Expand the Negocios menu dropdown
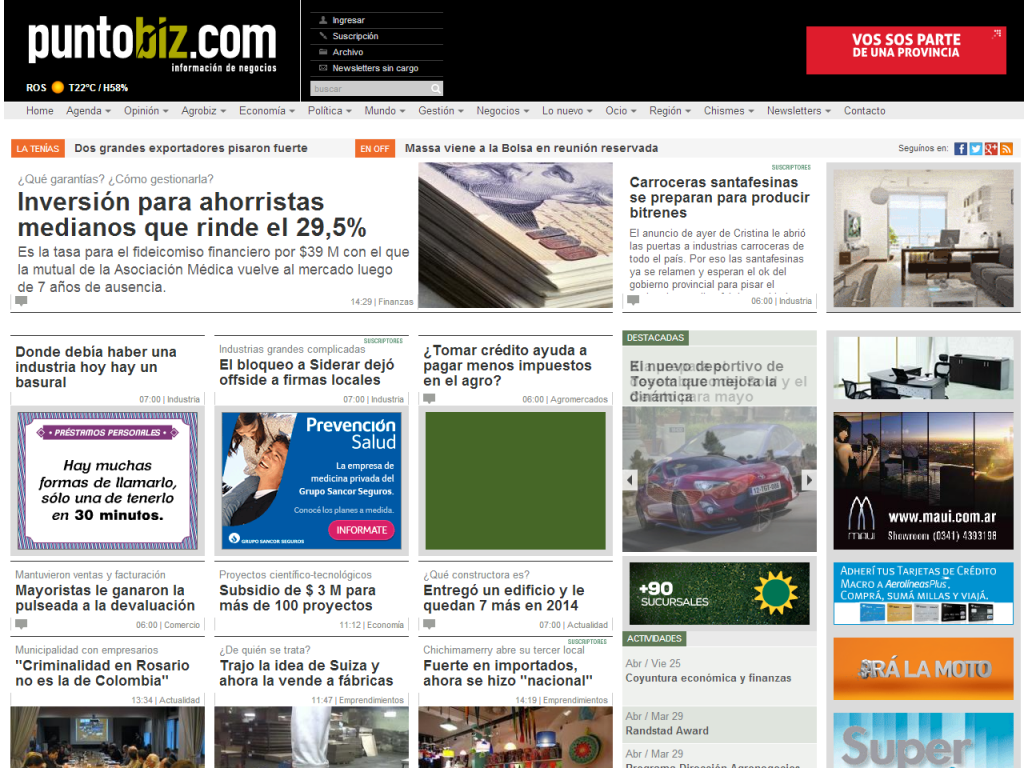The width and height of the screenshot is (1024, 768). tap(503, 111)
